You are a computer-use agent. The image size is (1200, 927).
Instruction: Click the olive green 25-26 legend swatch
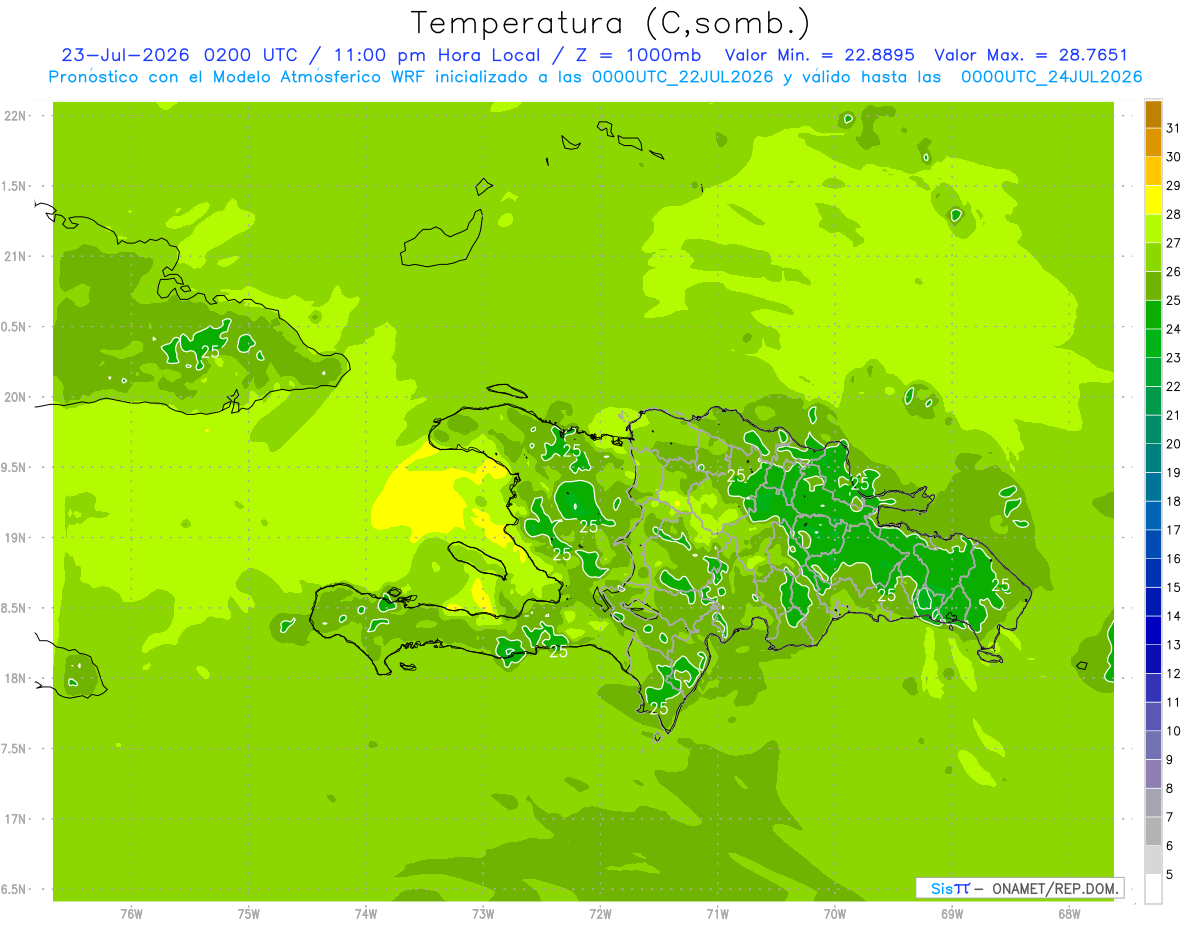click(1153, 286)
